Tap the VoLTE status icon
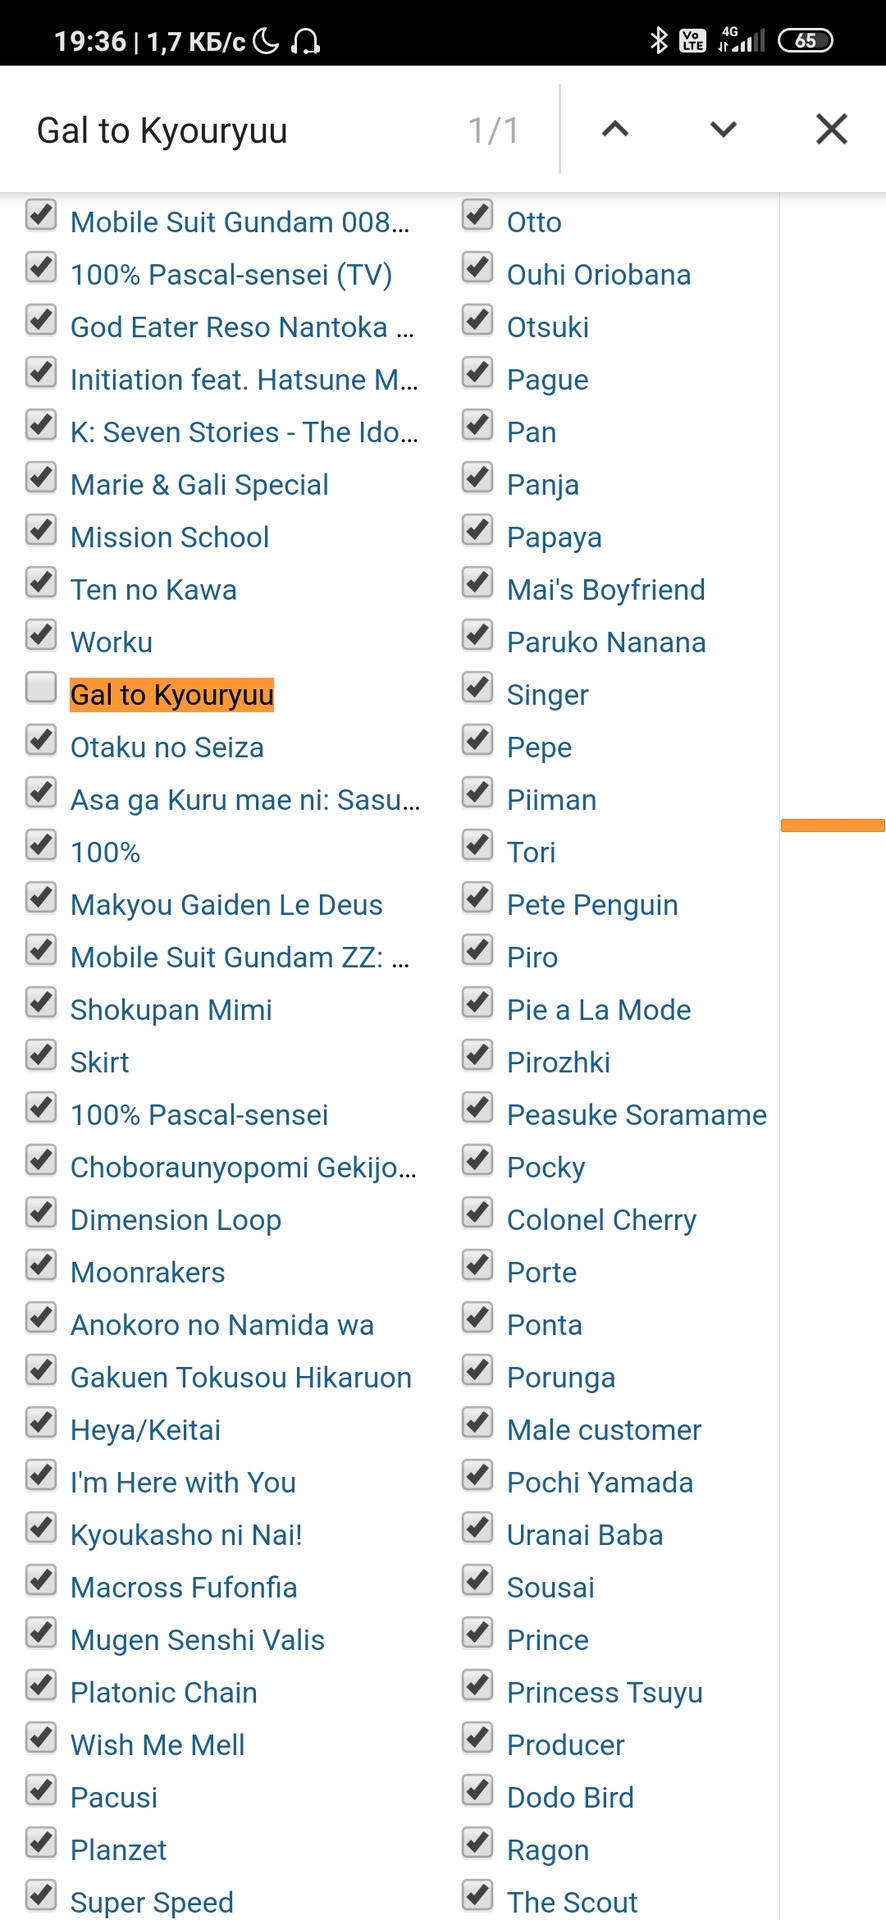This screenshot has height=1920, width=886. (692, 40)
